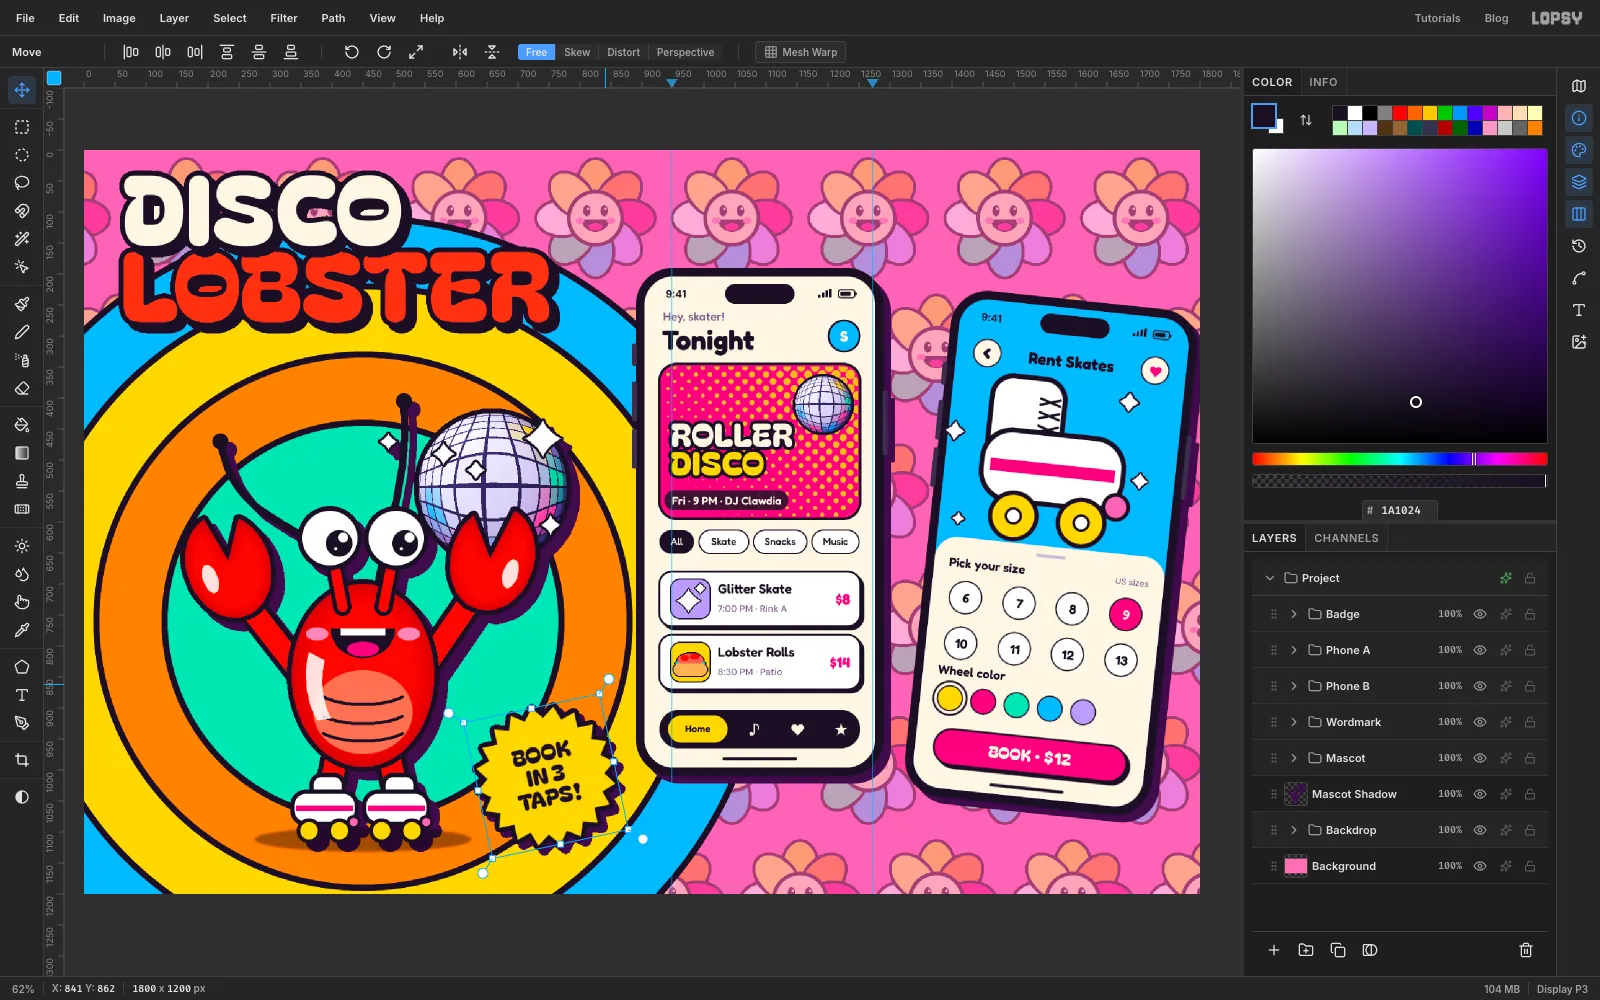Hide the Mascot Shadow layer
This screenshot has width=1600, height=1000.
tap(1480, 794)
